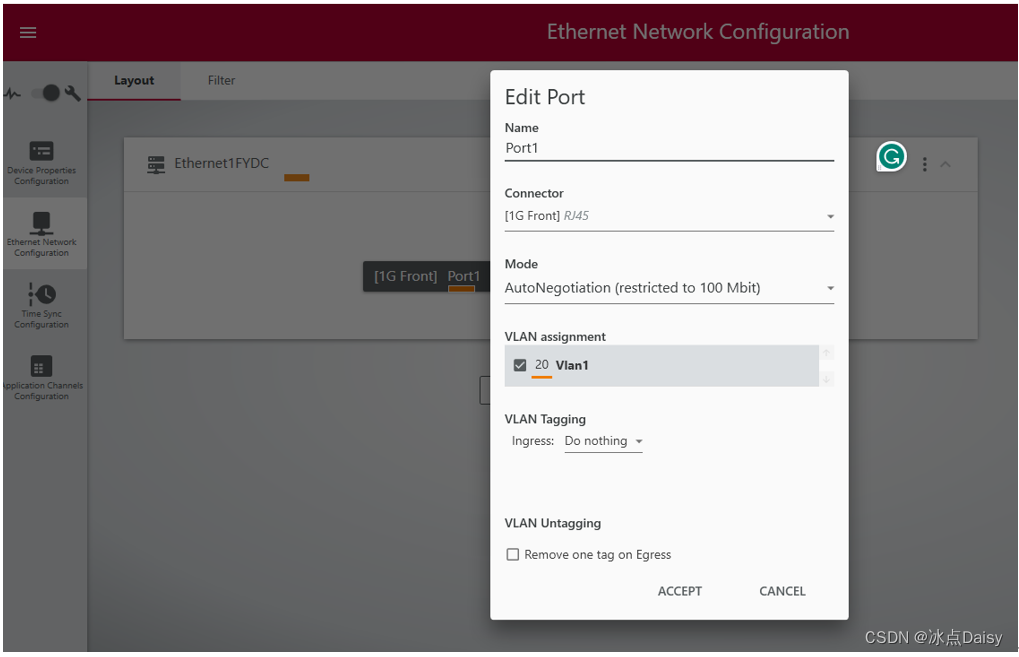Open the hamburger menu
This screenshot has height=657, width=1019.
[x=27, y=31]
